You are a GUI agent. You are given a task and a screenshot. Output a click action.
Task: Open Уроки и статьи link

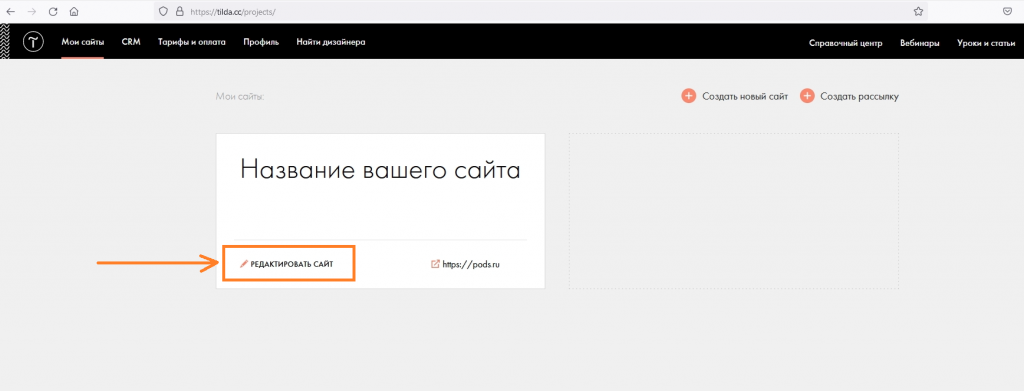pyautogui.click(x=986, y=44)
